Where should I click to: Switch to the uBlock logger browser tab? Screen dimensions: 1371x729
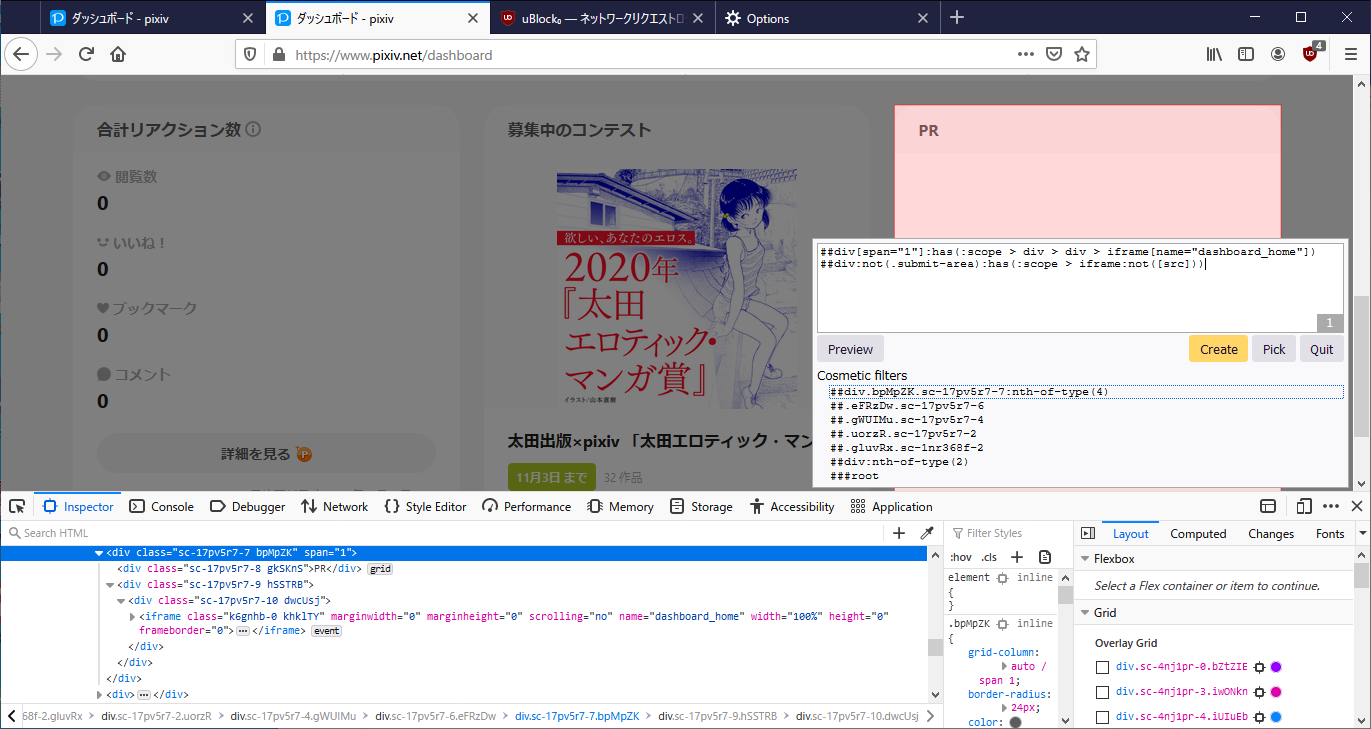[x=603, y=18]
